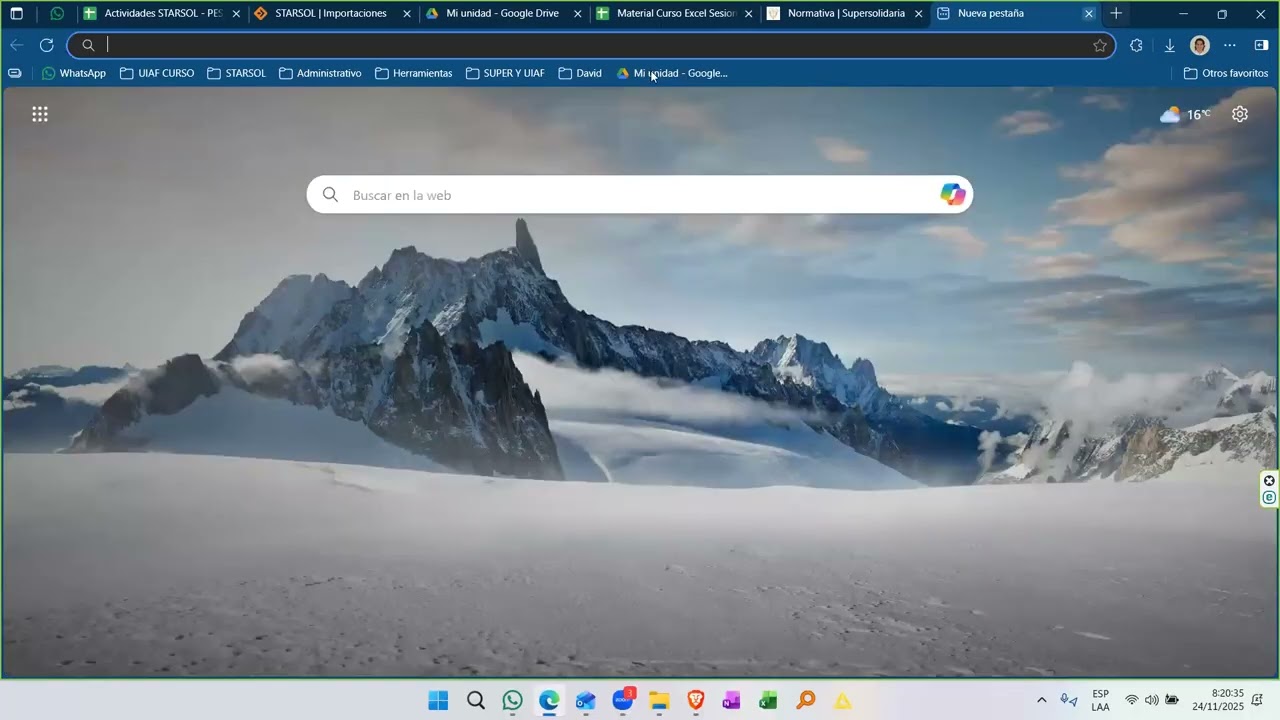Viewport: 1280px width, 720px height.
Task: Open the user profile avatar
Action: (x=1200, y=45)
